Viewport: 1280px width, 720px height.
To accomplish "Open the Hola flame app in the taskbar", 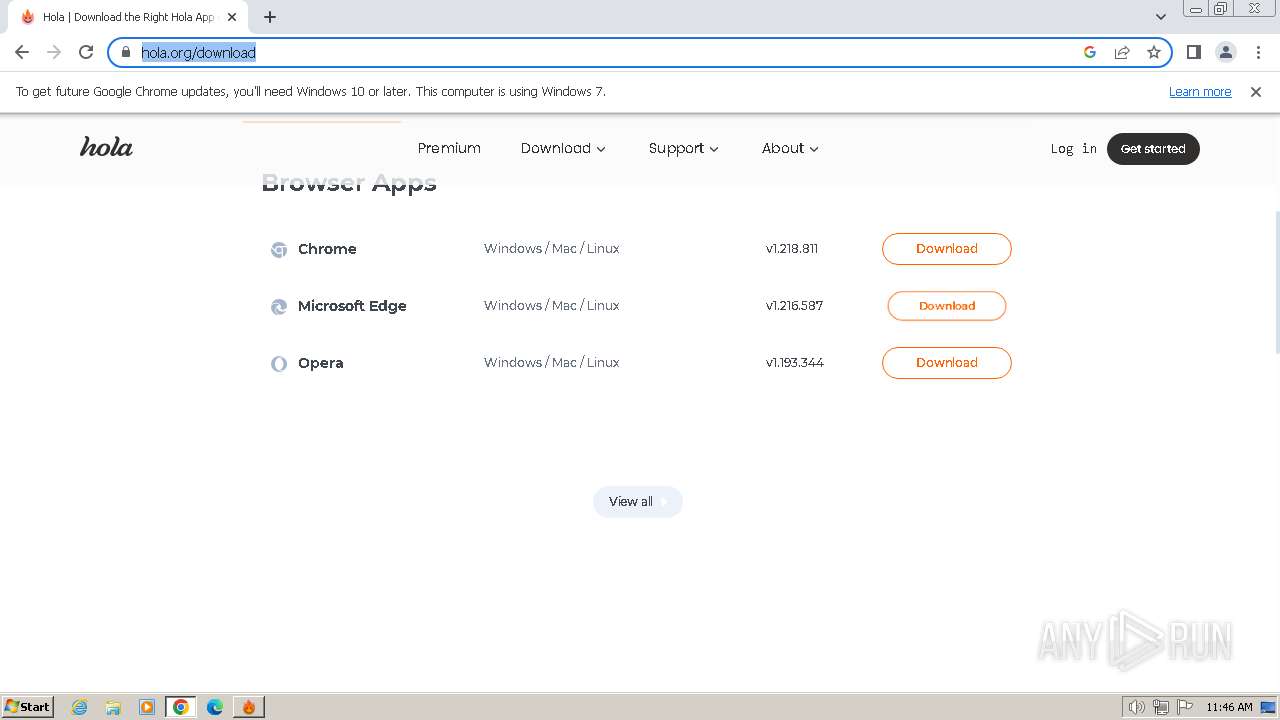I will (x=249, y=707).
